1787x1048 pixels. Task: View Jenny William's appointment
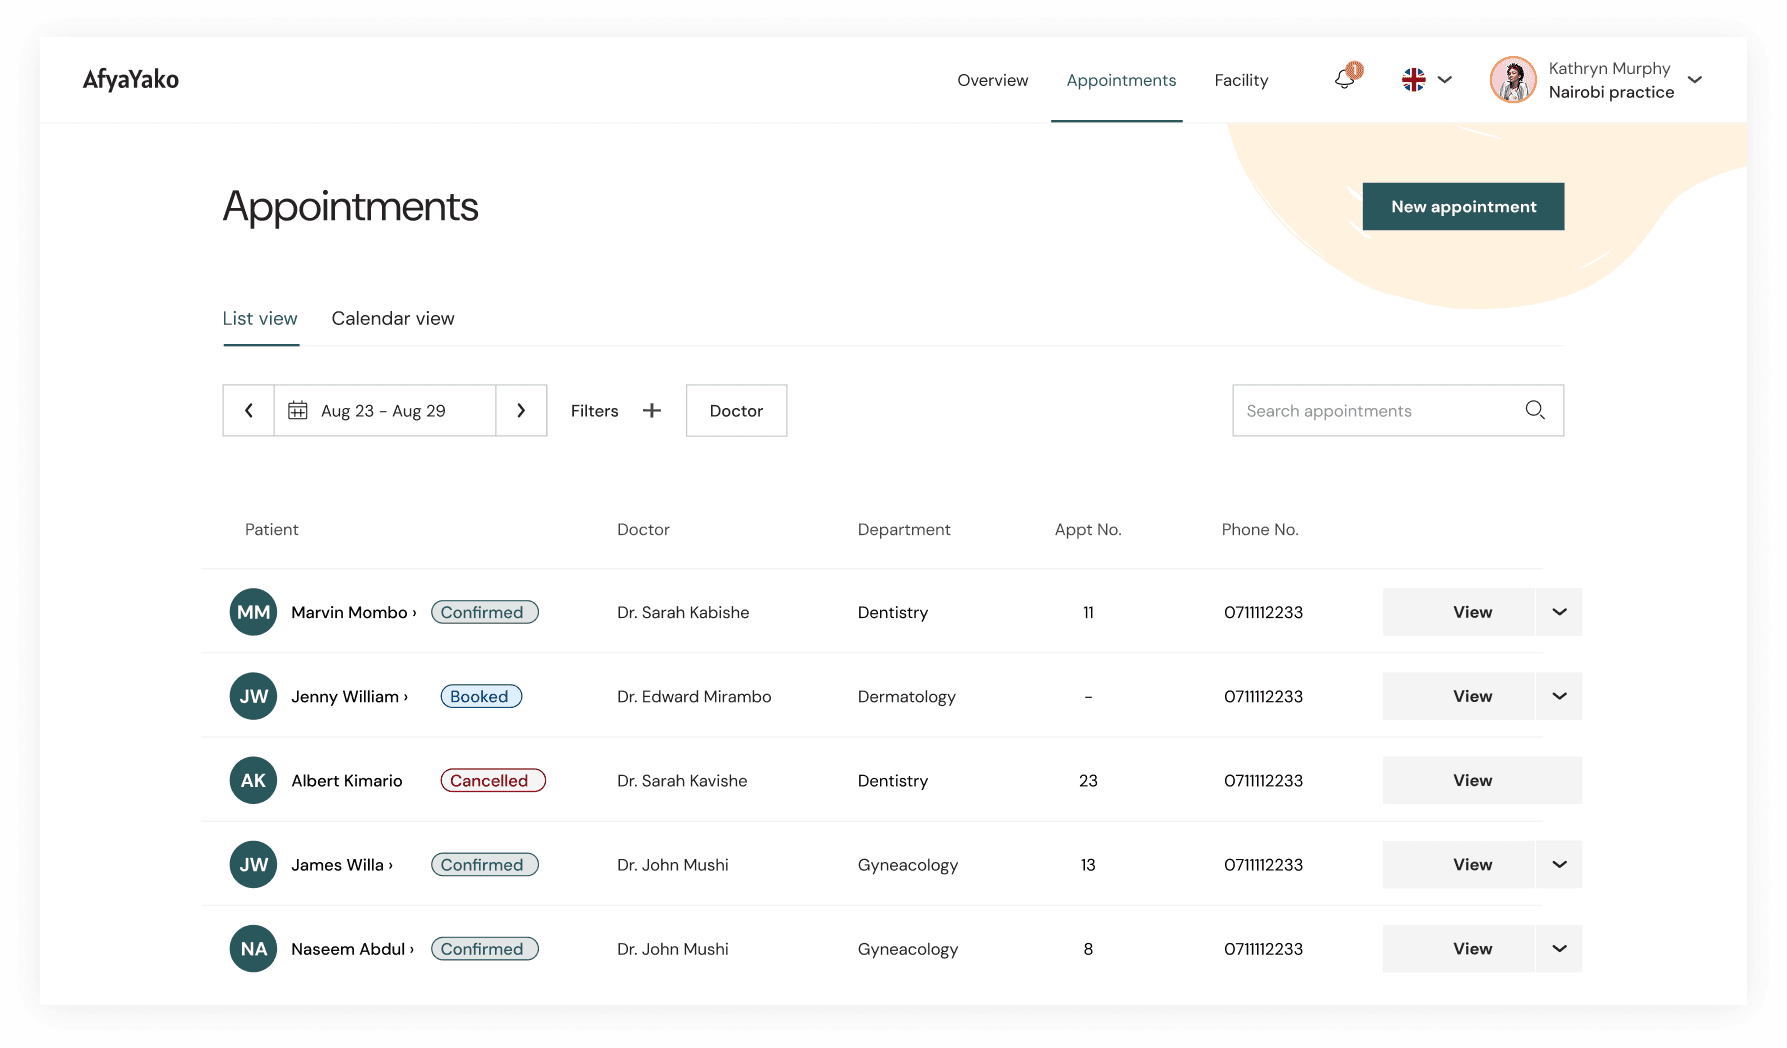1458,696
